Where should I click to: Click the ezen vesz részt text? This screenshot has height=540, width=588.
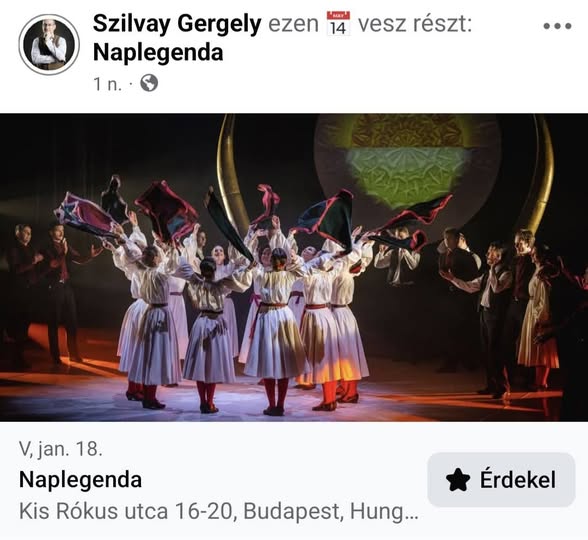[370, 24]
